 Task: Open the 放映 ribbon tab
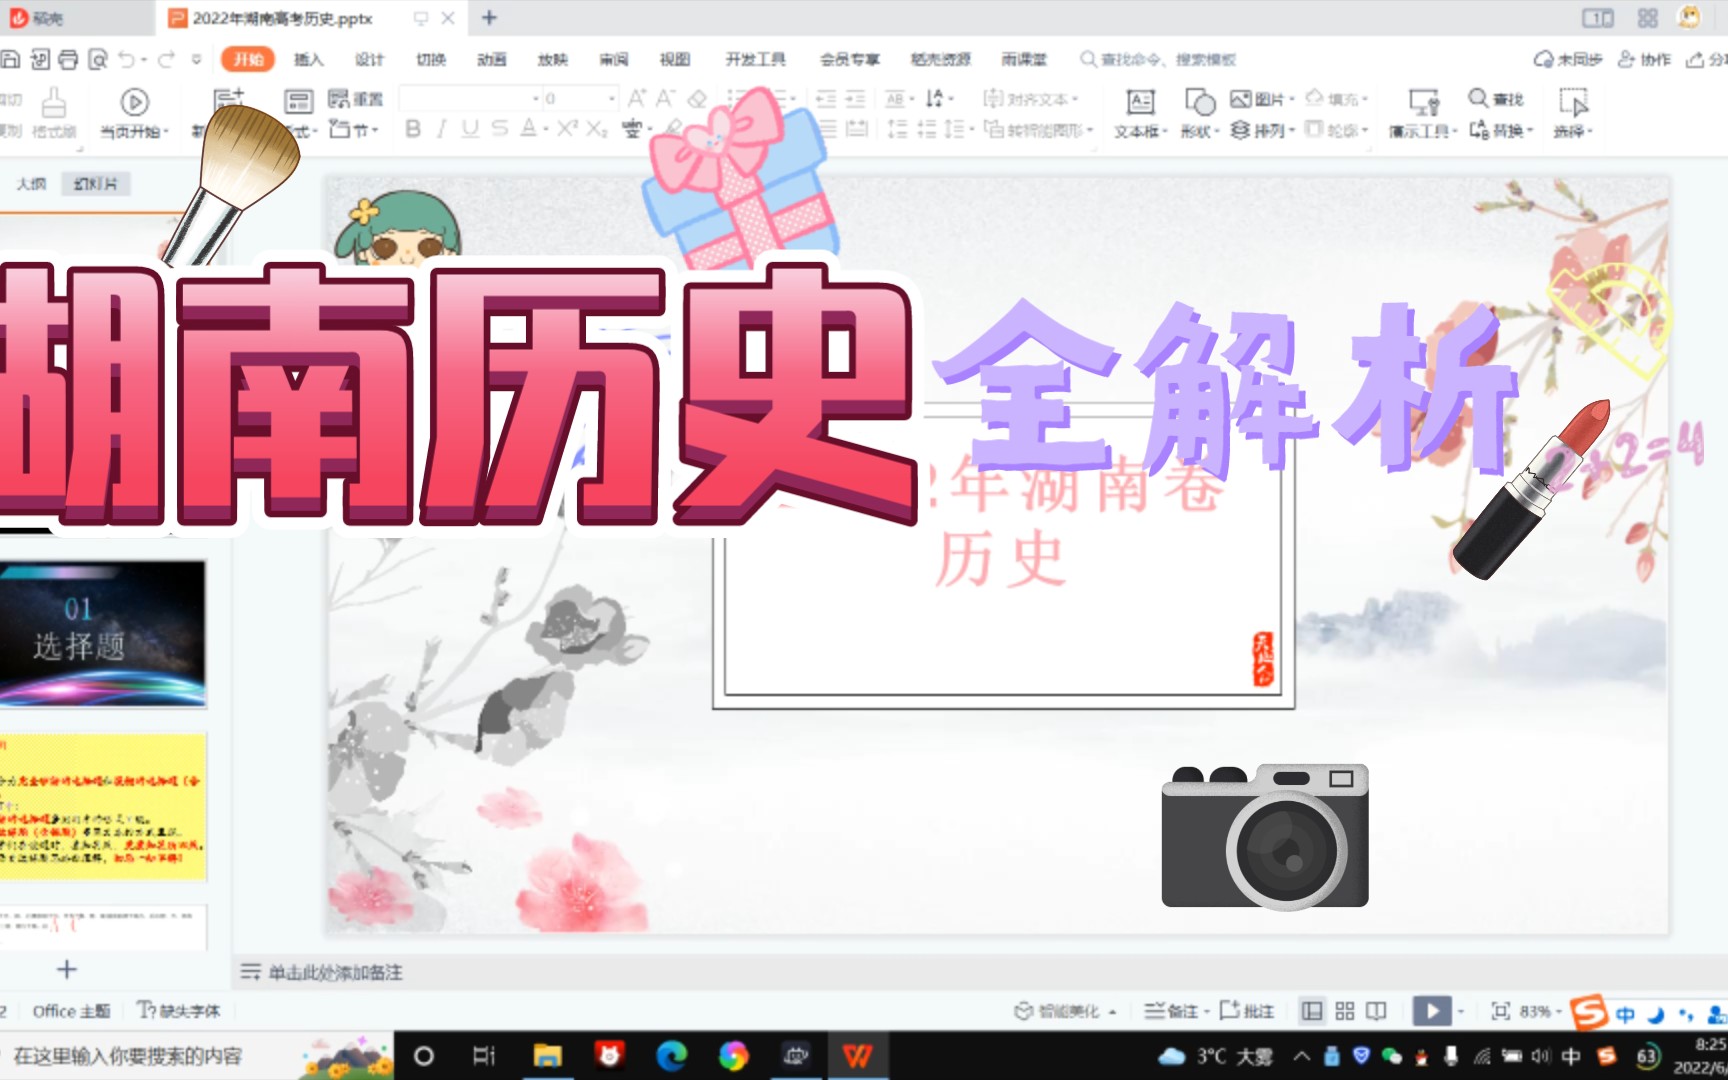coord(552,60)
